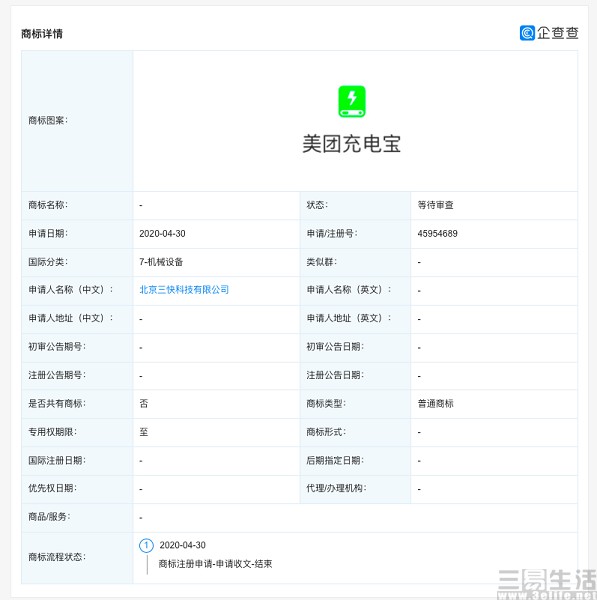Open the 北京三快科技有限公司 applicant link
The width and height of the screenshot is (597, 600).
click(184, 290)
